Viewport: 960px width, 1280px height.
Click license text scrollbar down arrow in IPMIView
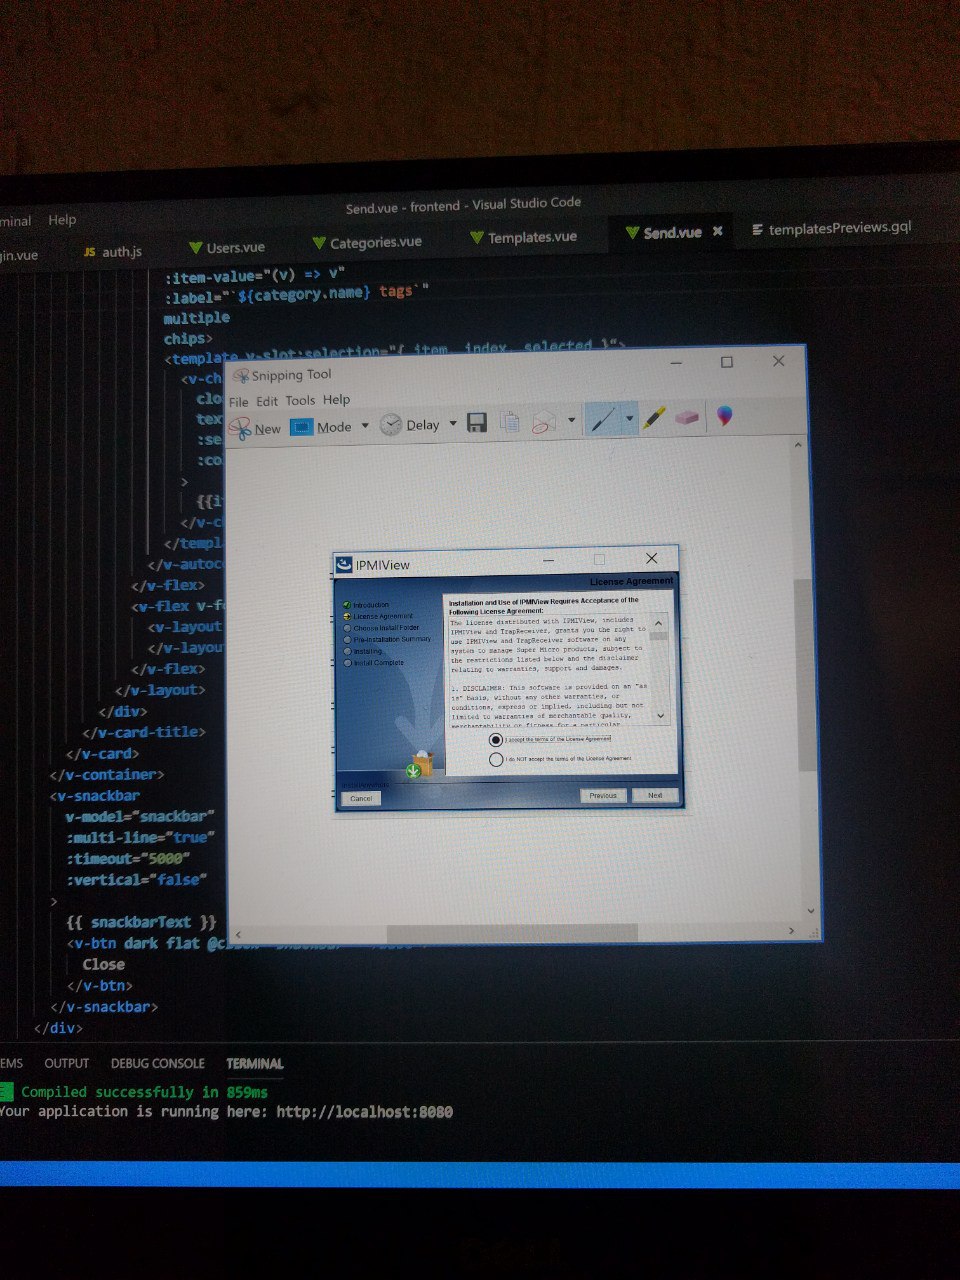coord(660,716)
